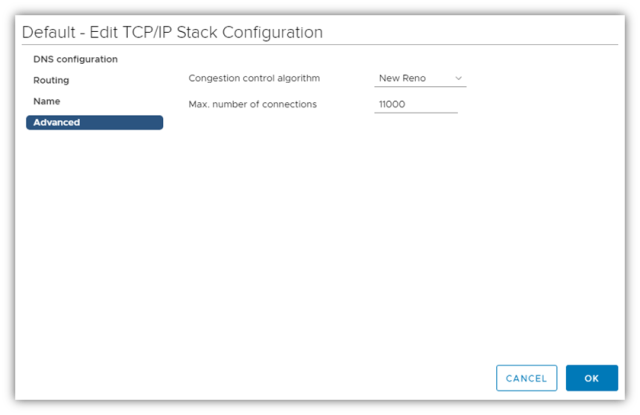Confirm changes with the OK button
This screenshot has height=415, width=640.
[x=591, y=378]
